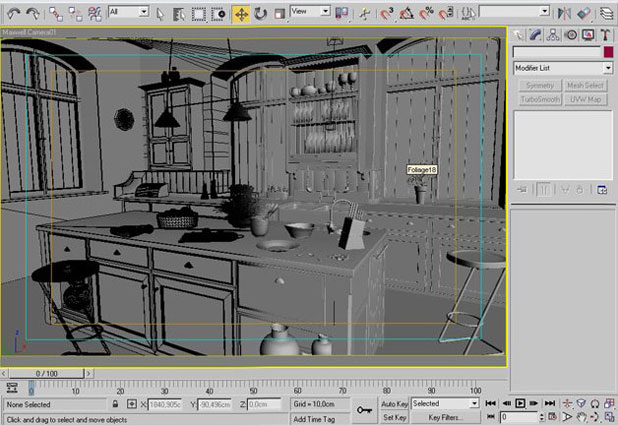This screenshot has height=425, width=618.
Task: Open the Selected key filter dropdown
Action: (445, 403)
